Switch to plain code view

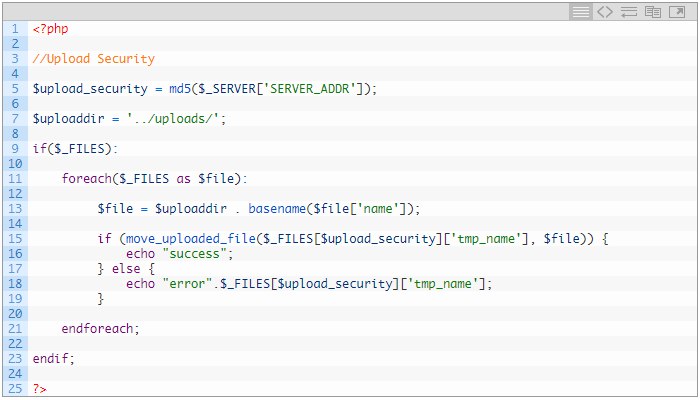tap(605, 12)
